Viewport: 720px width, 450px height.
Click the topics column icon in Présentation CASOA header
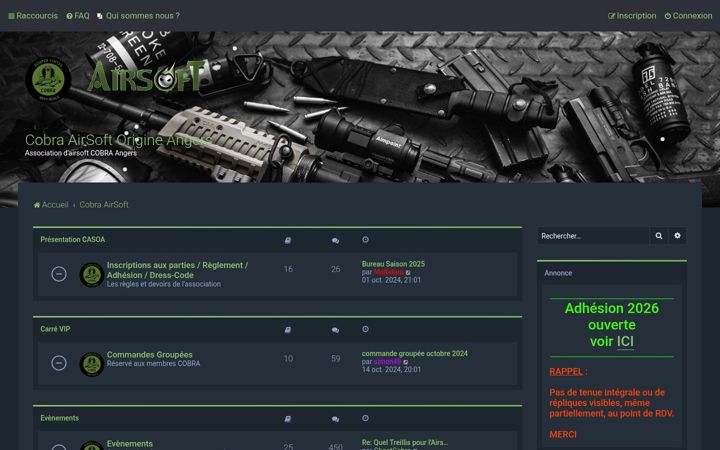(288, 240)
